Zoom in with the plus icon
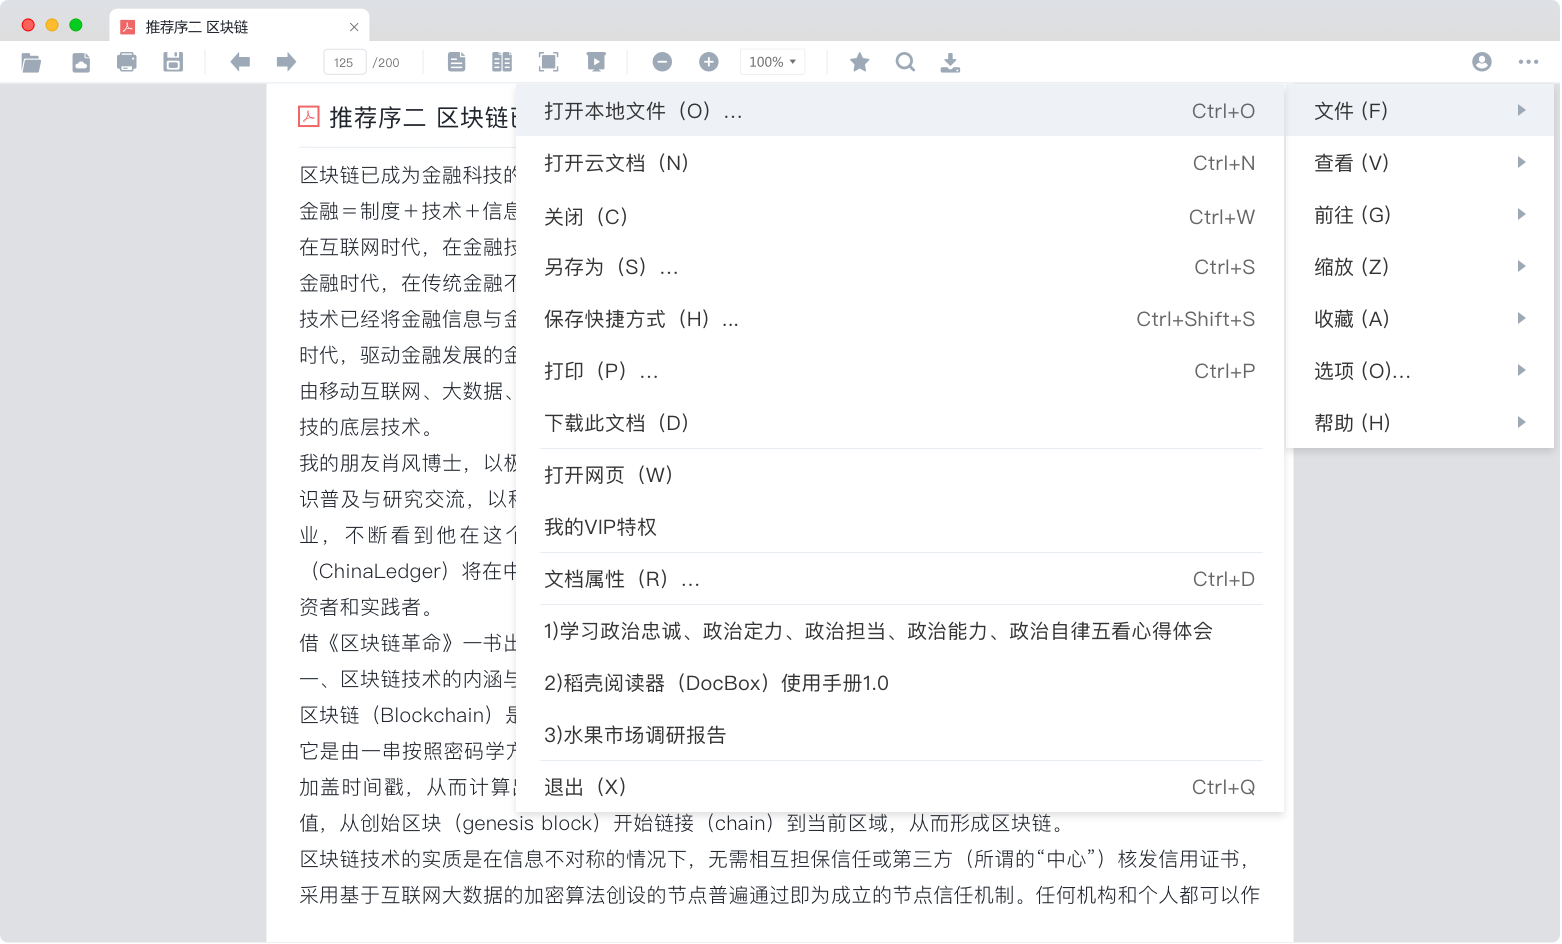The image size is (1562, 944). click(x=709, y=62)
